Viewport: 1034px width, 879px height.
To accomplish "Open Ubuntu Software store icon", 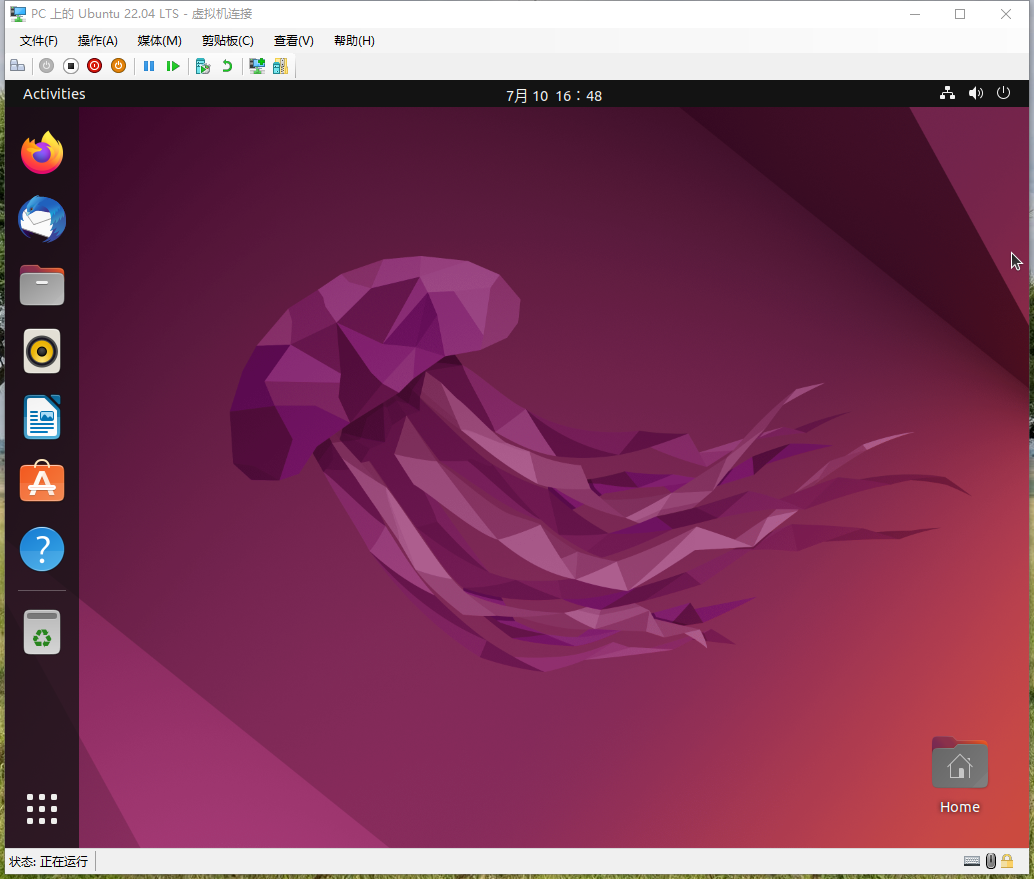I will (x=42, y=483).
